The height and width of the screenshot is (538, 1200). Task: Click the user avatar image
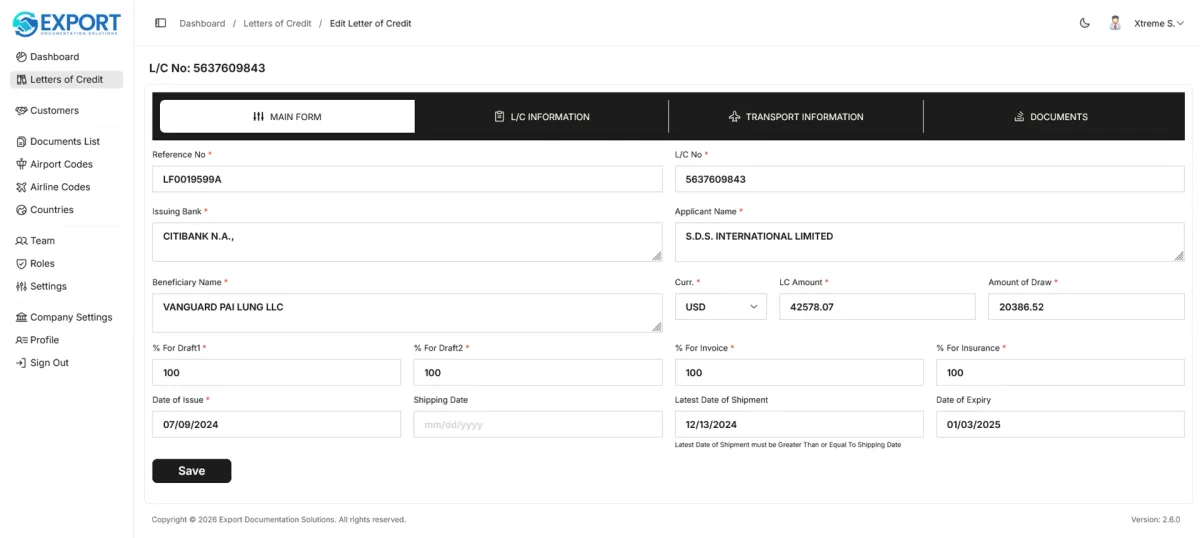coord(1115,23)
